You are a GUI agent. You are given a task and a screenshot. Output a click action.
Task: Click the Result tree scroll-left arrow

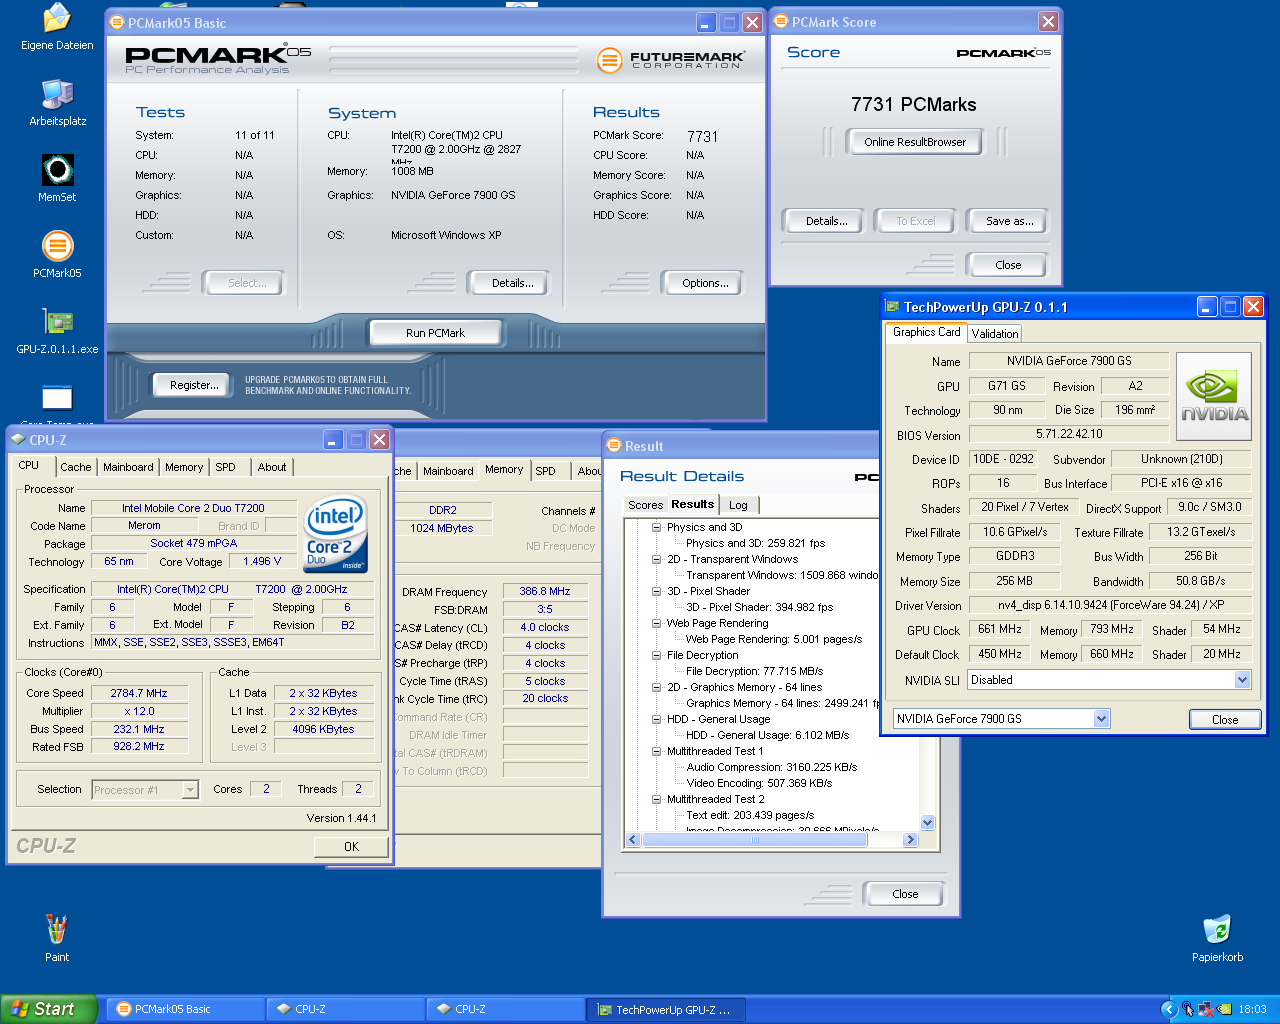pos(632,840)
